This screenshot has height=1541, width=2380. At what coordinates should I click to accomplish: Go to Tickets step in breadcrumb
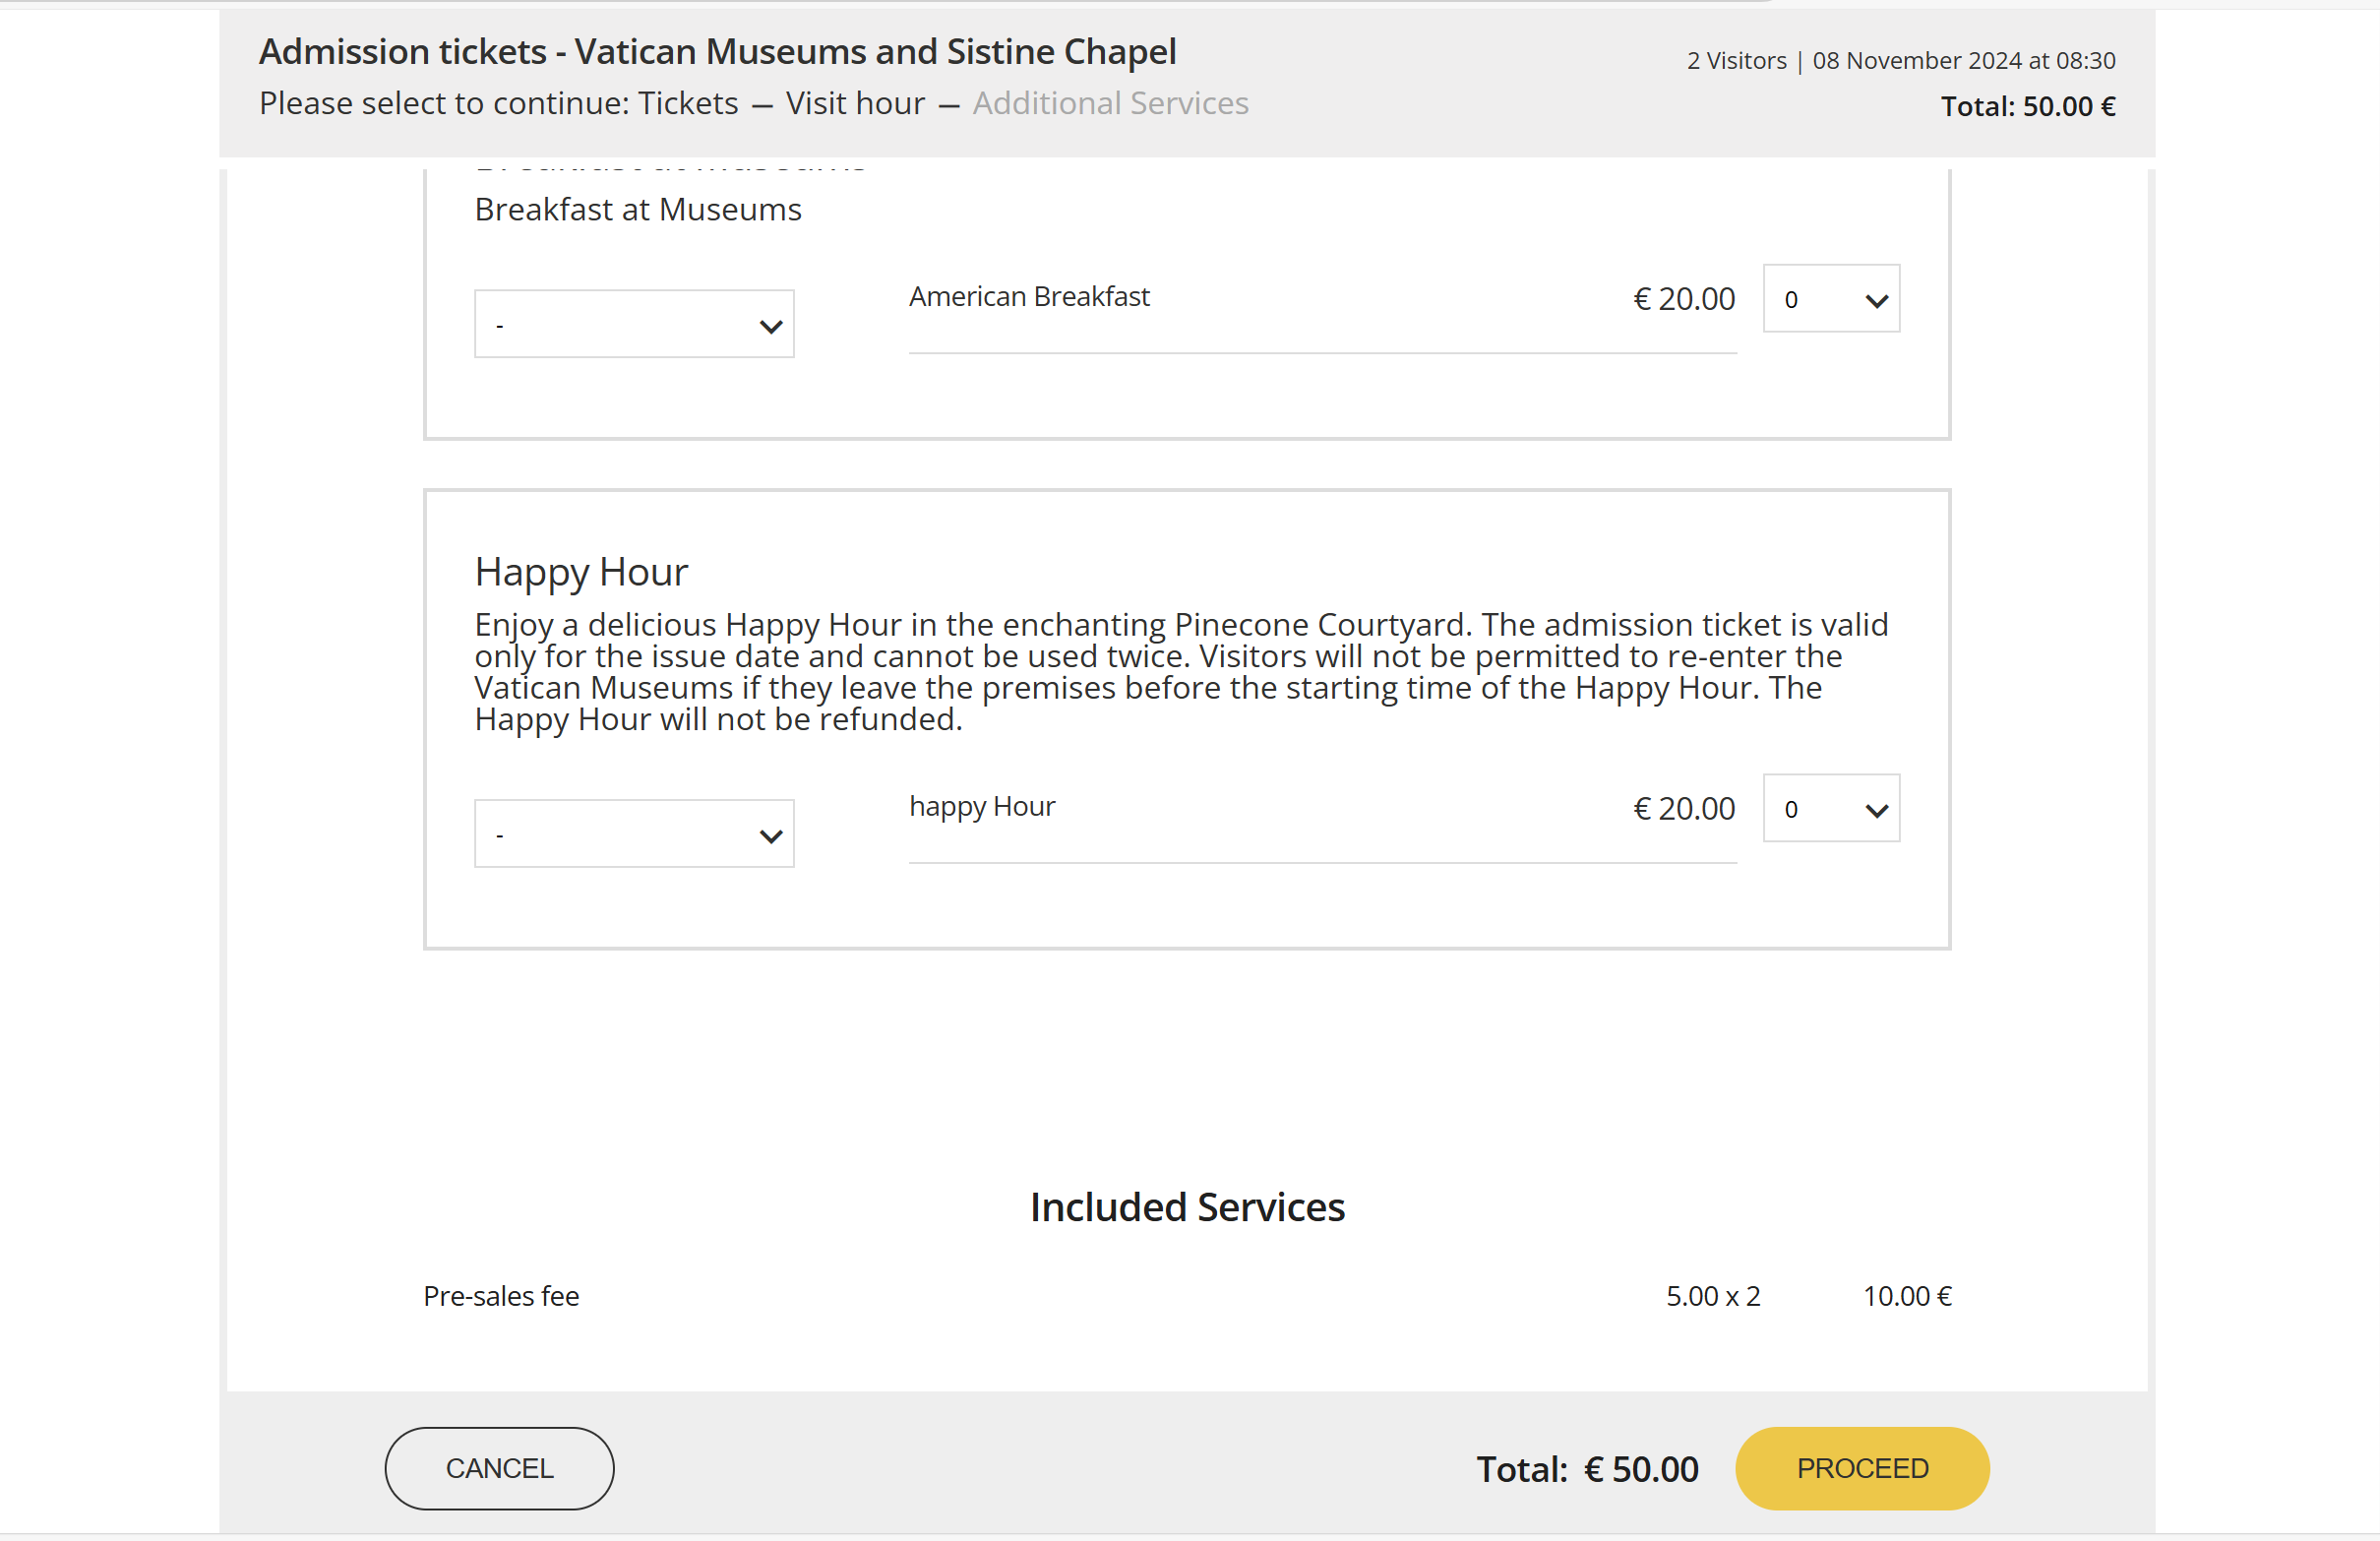pos(688,103)
